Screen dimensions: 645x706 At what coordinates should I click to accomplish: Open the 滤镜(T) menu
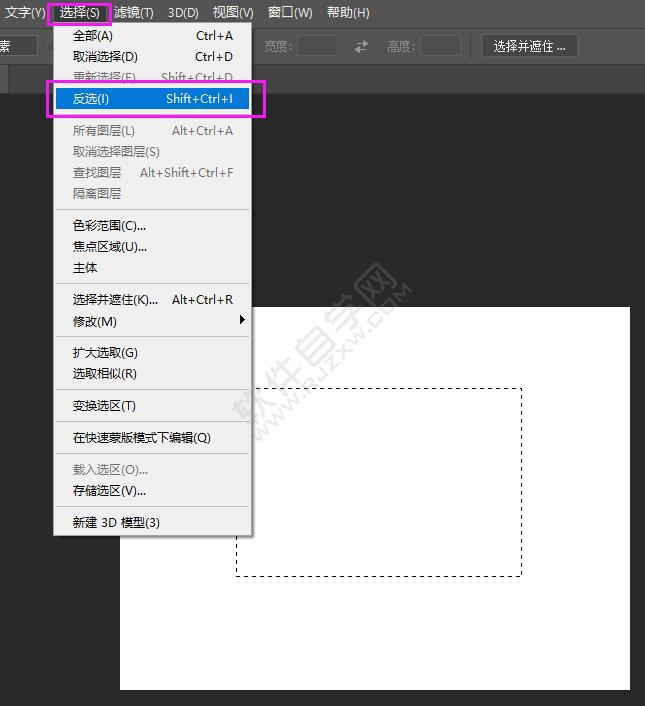(133, 13)
